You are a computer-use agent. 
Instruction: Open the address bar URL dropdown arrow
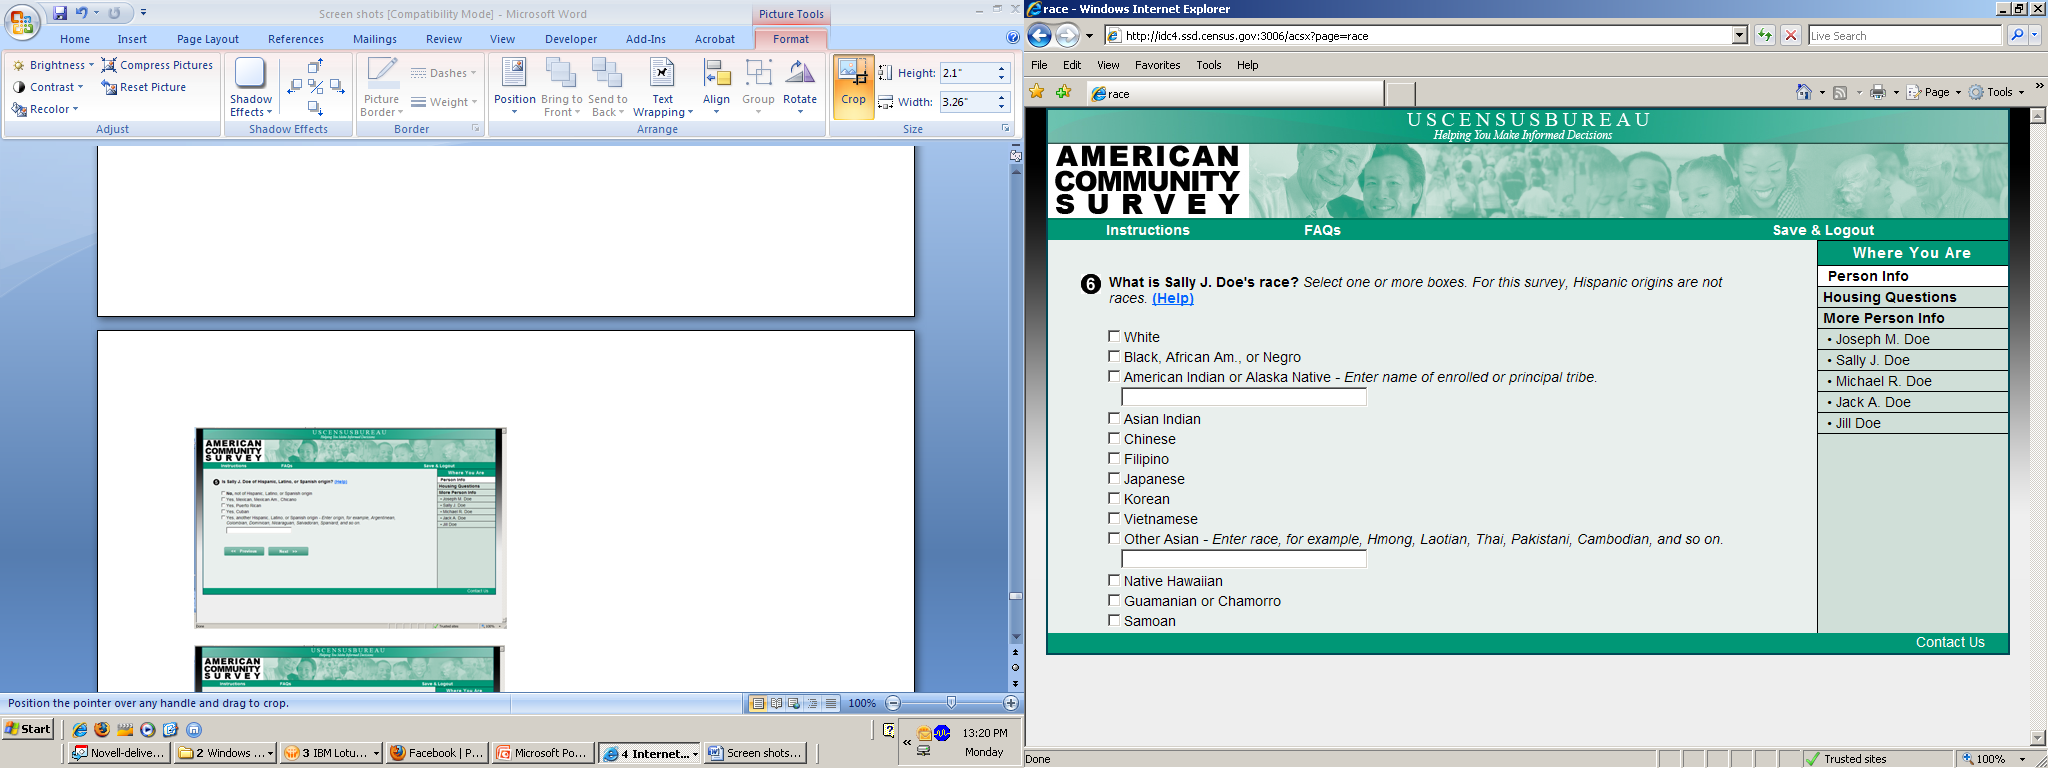pyautogui.click(x=1739, y=36)
